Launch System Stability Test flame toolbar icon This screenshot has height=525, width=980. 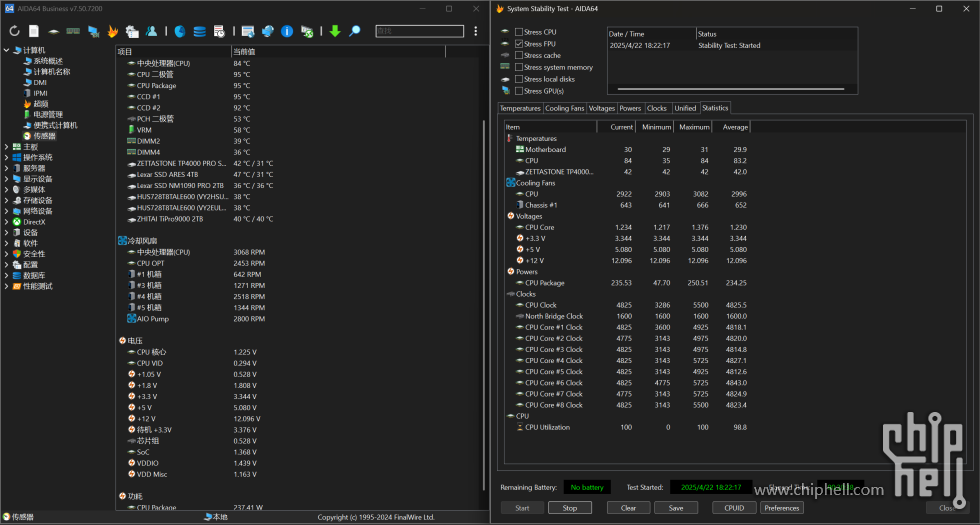[x=112, y=31]
